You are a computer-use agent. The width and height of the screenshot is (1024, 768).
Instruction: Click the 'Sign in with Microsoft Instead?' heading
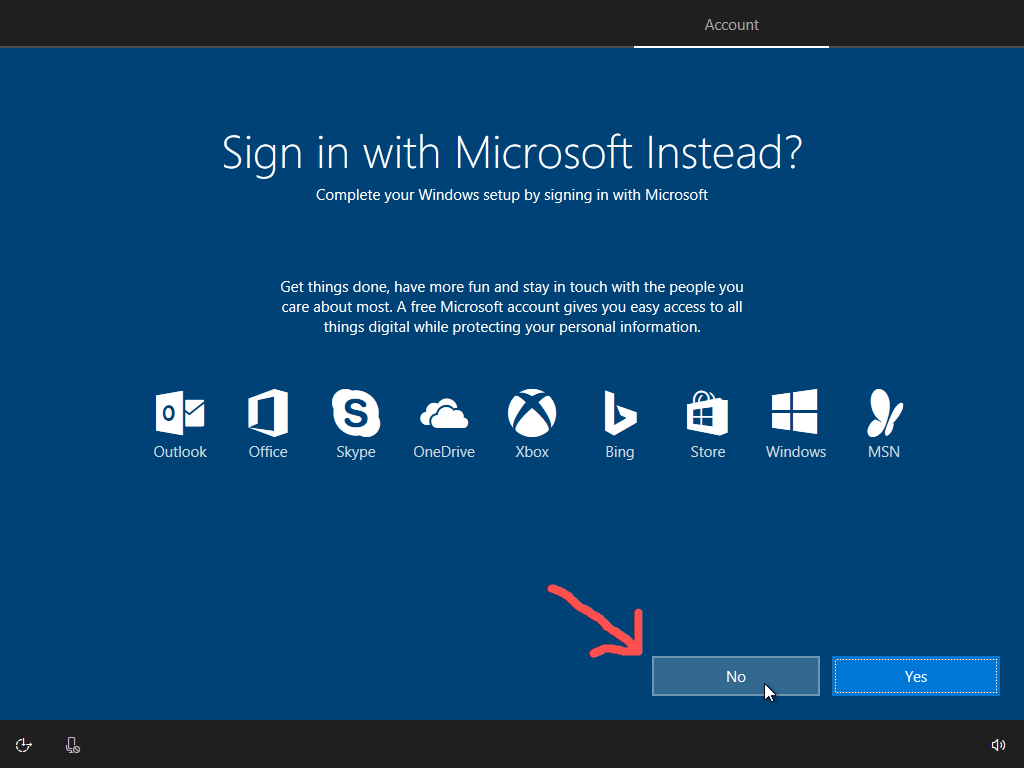512,153
